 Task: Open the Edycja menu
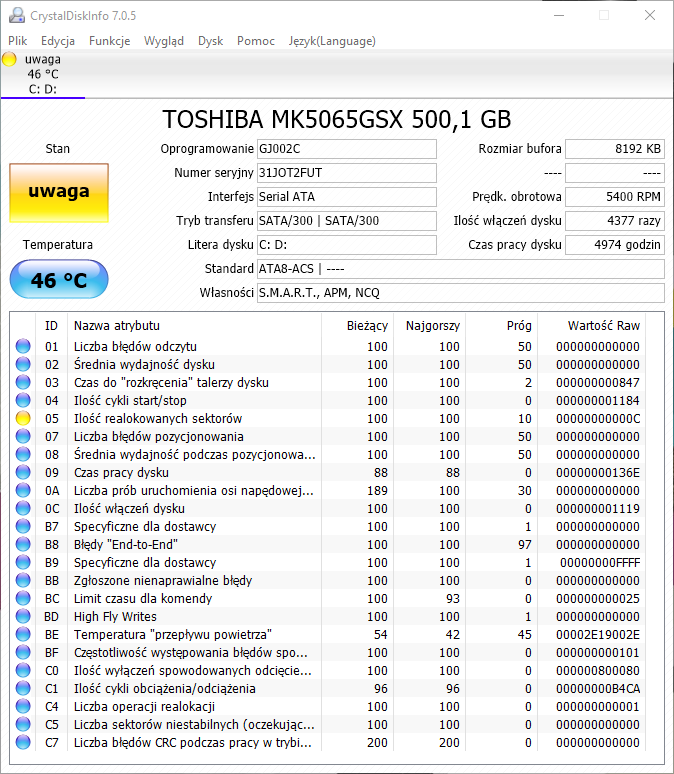(58, 41)
